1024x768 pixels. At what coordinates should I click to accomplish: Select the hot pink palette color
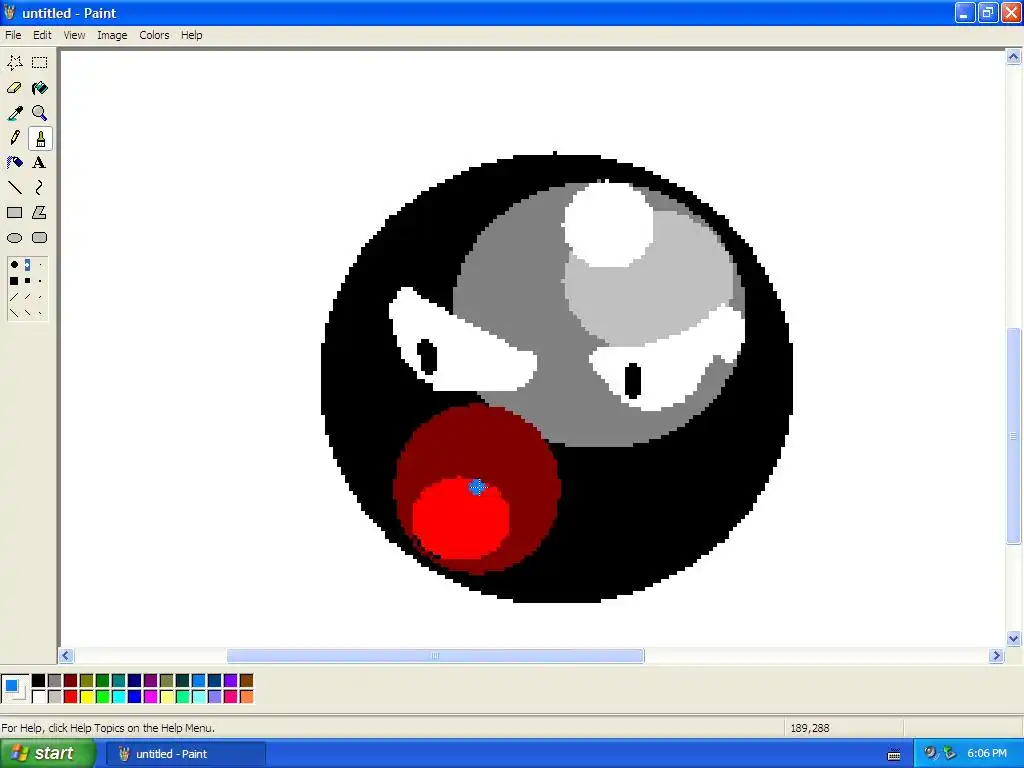pos(231,697)
